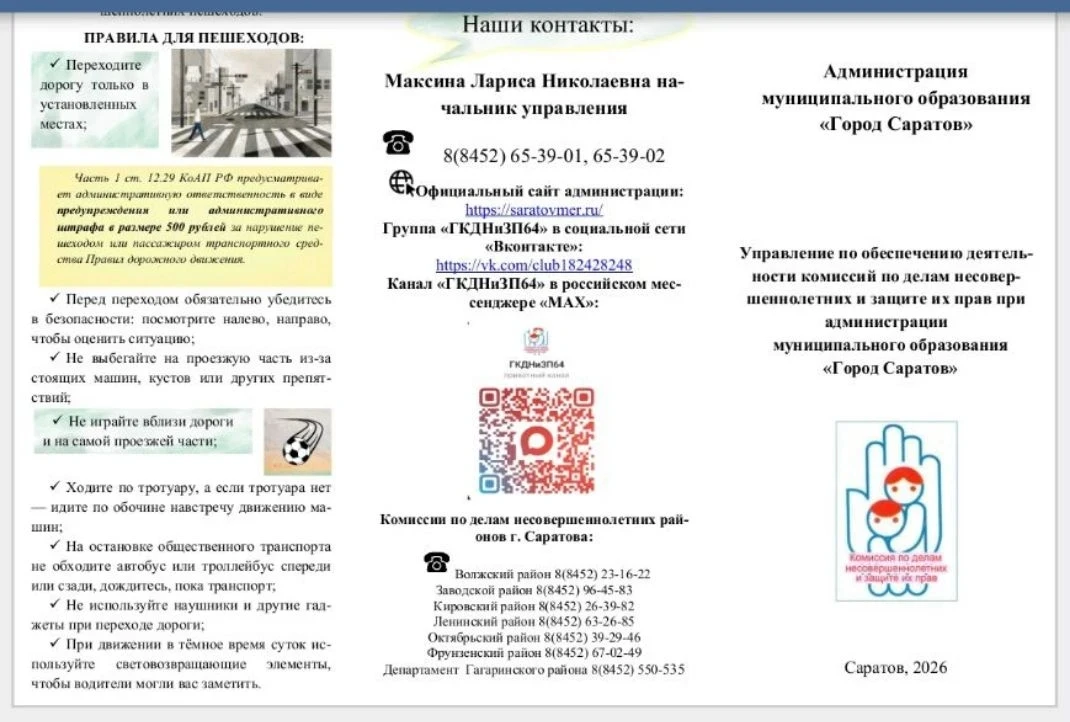Viewport: 1070px width, 722px height.
Task: Click the globe icon beside official site
Action: click(x=402, y=183)
